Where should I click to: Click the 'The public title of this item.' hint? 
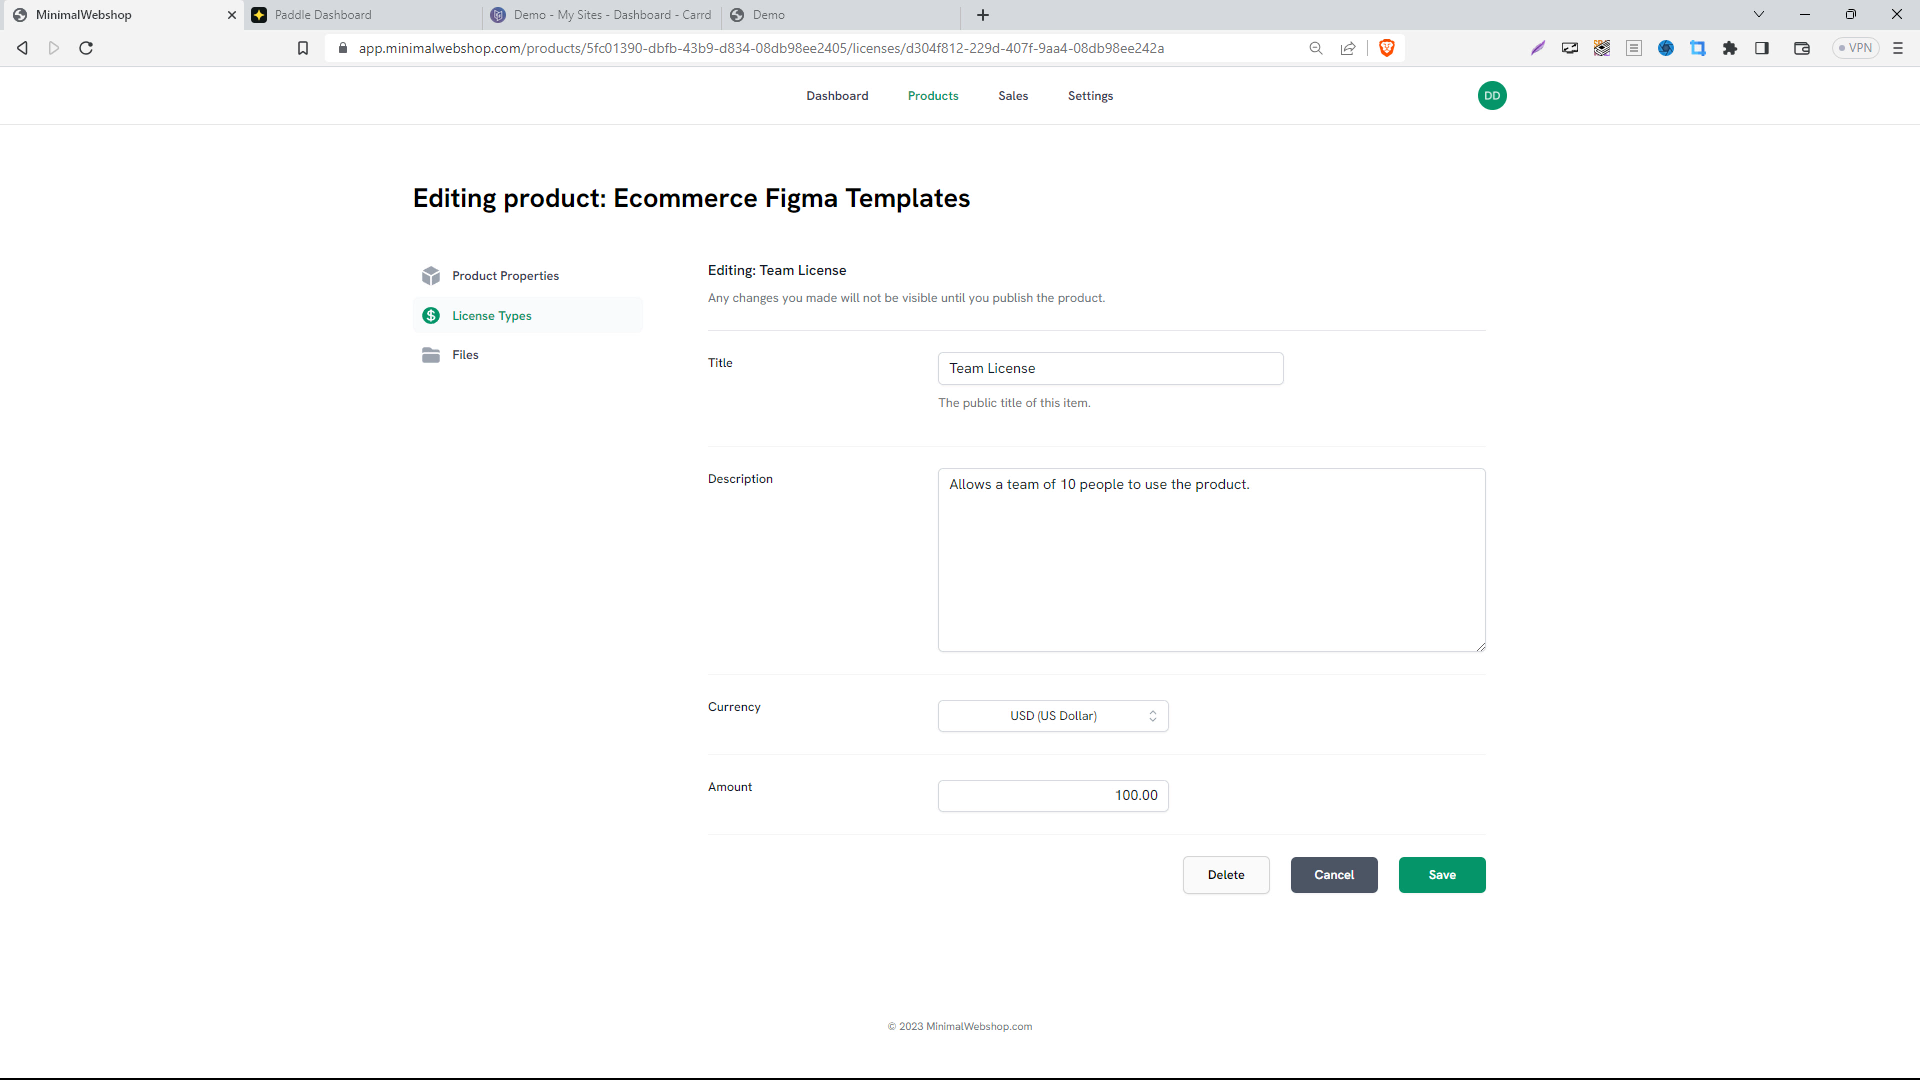pyautogui.click(x=1014, y=403)
